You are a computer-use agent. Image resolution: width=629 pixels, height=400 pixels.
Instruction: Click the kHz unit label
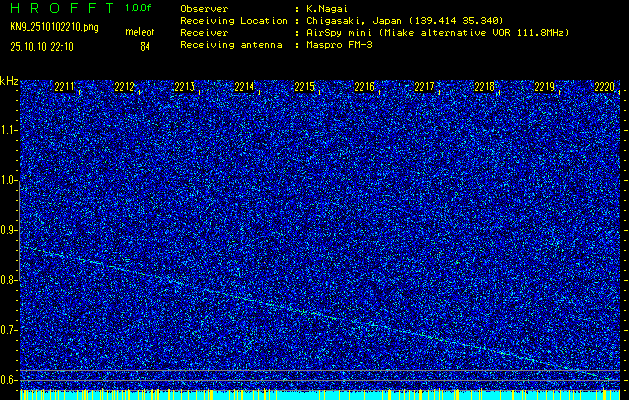coord(9,81)
